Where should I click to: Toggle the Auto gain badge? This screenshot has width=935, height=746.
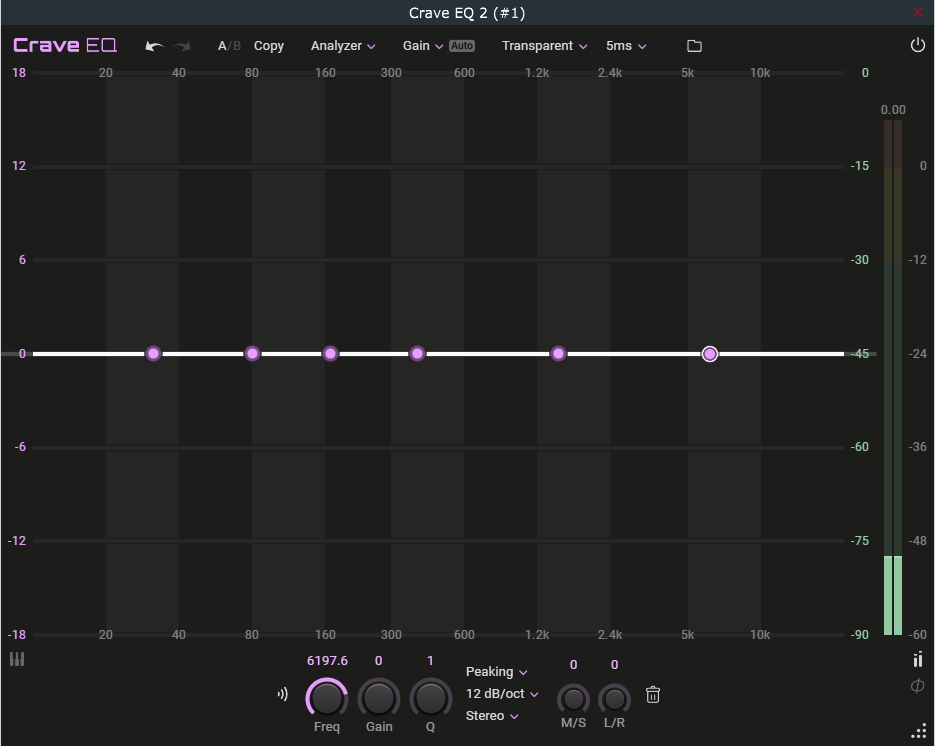point(462,45)
